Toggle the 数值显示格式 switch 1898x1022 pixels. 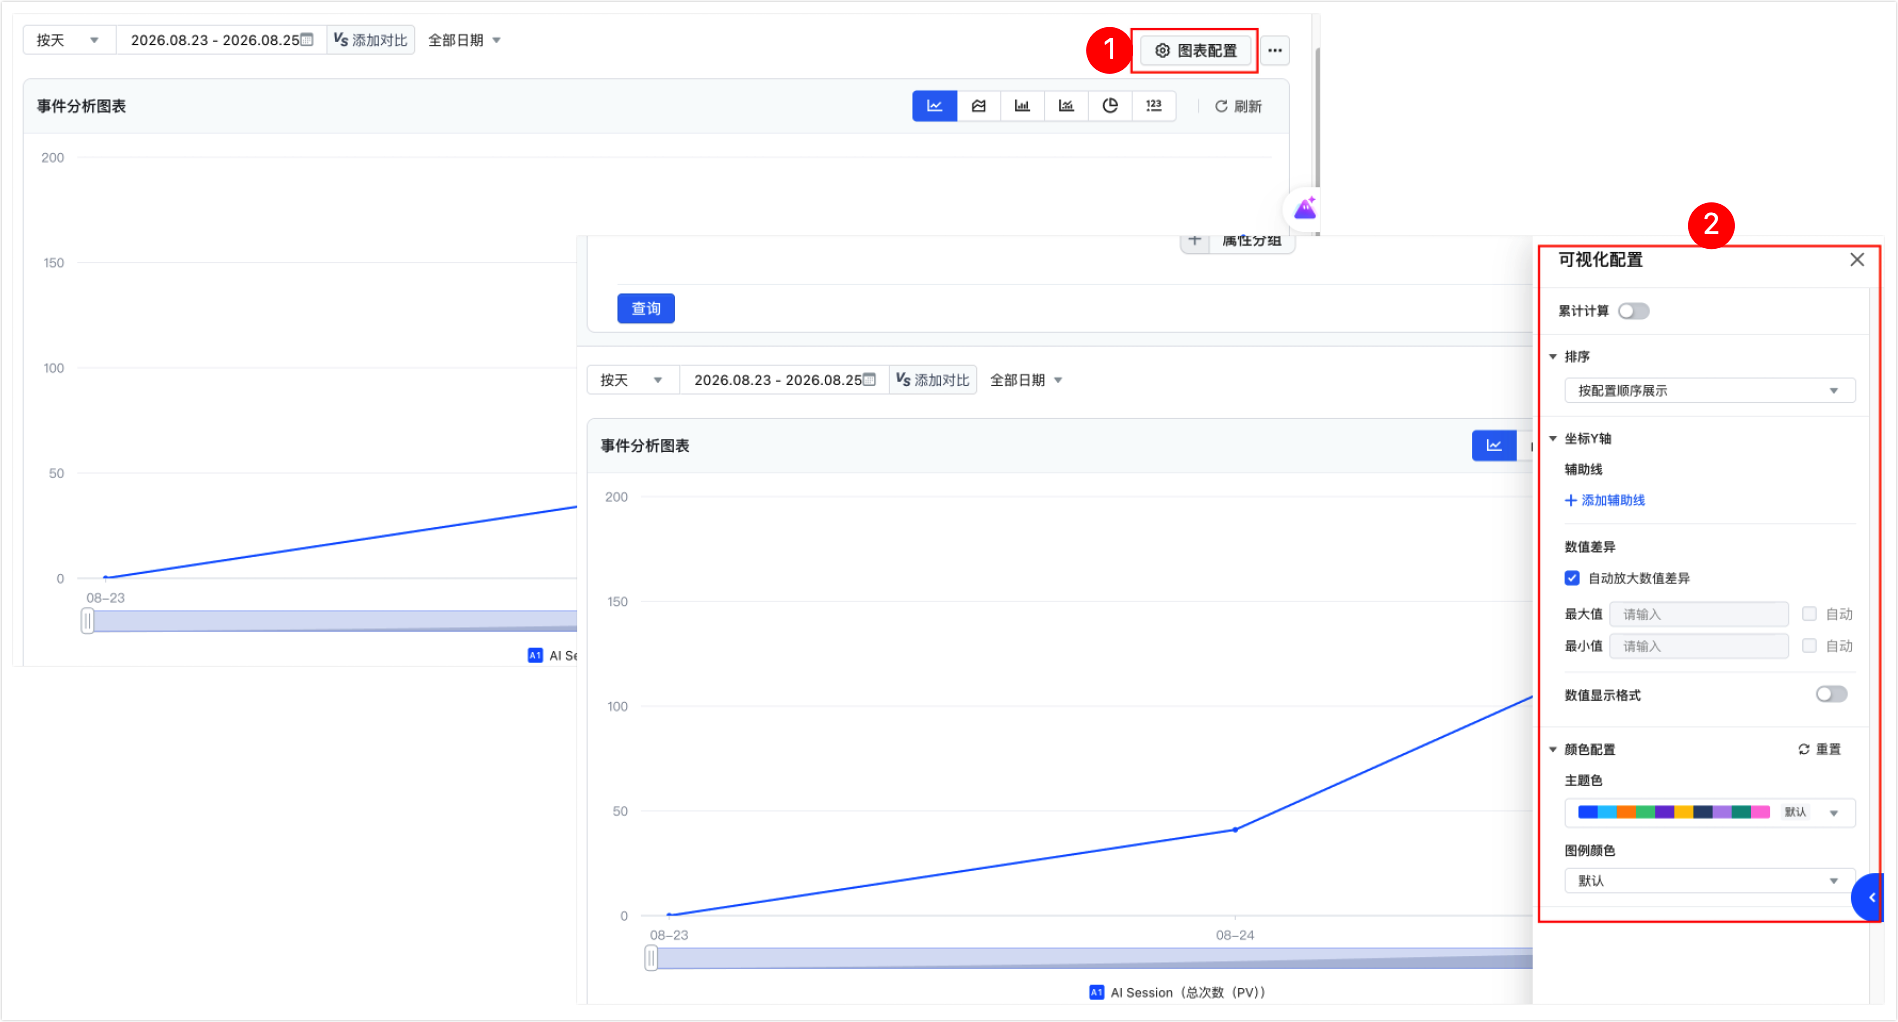tap(1832, 694)
